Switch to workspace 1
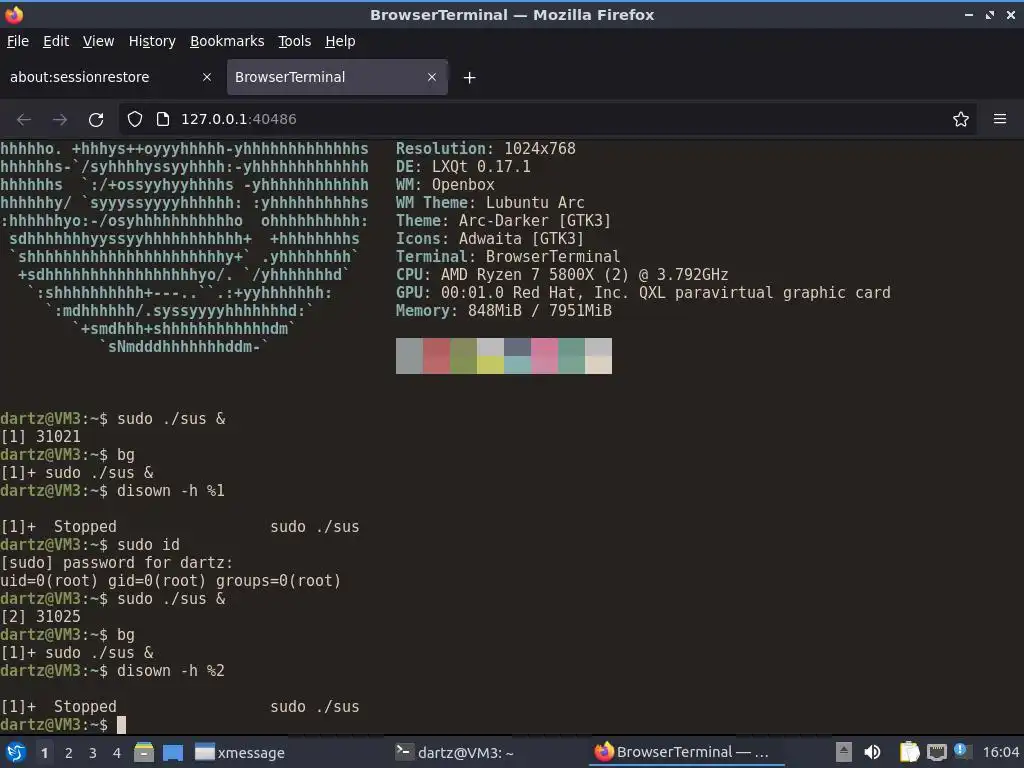The height and width of the screenshot is (768, 1024). (44, 753)
